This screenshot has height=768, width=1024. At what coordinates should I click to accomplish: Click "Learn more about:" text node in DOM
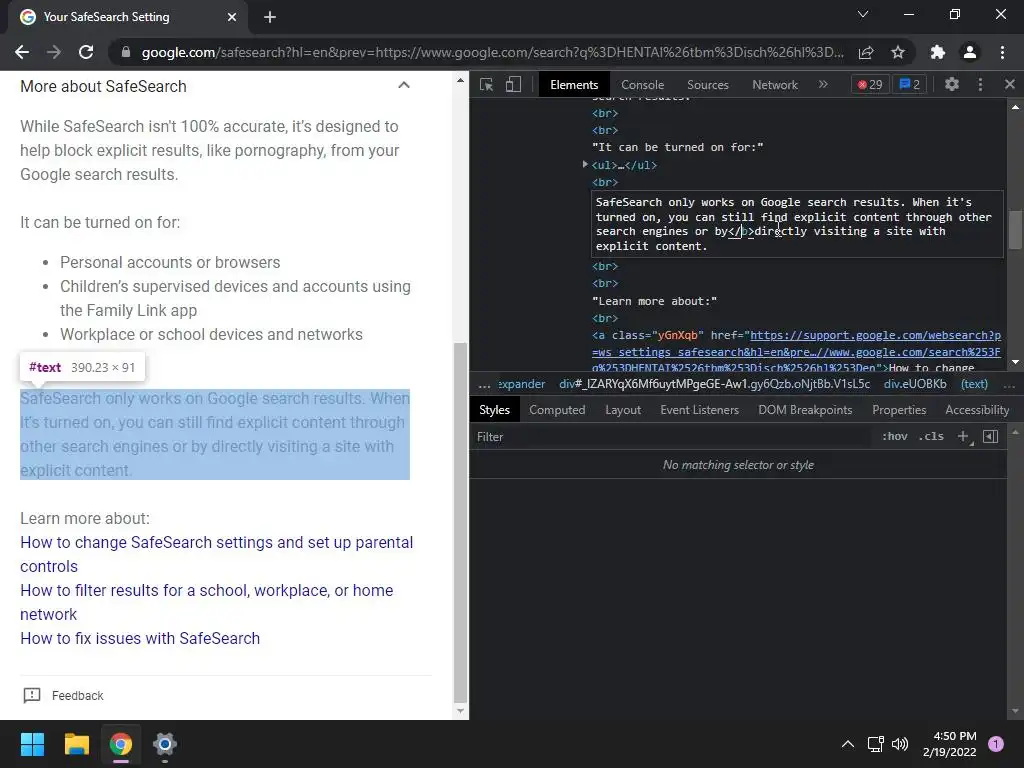coord(654,301)
